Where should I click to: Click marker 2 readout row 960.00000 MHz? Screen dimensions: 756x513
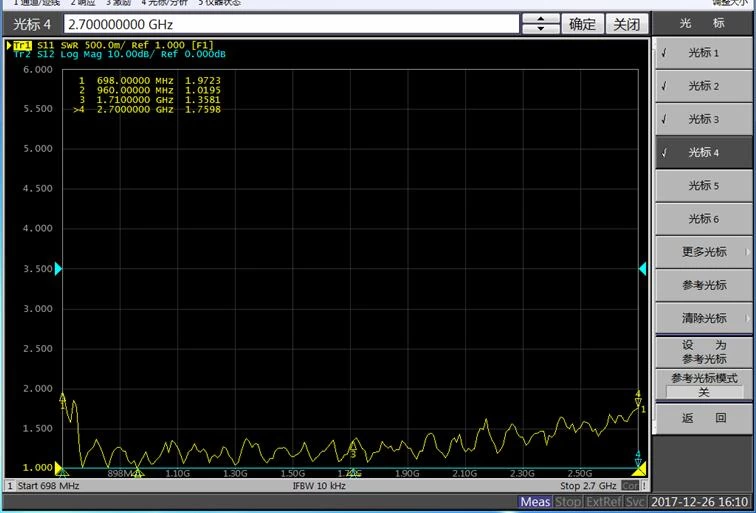tap(149, 90)
